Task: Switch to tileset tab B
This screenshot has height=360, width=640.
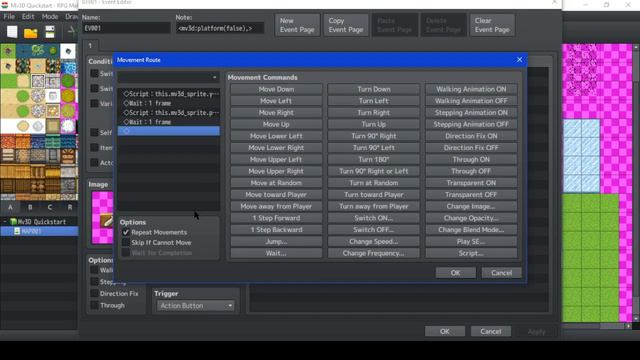Action: point(30,207)
